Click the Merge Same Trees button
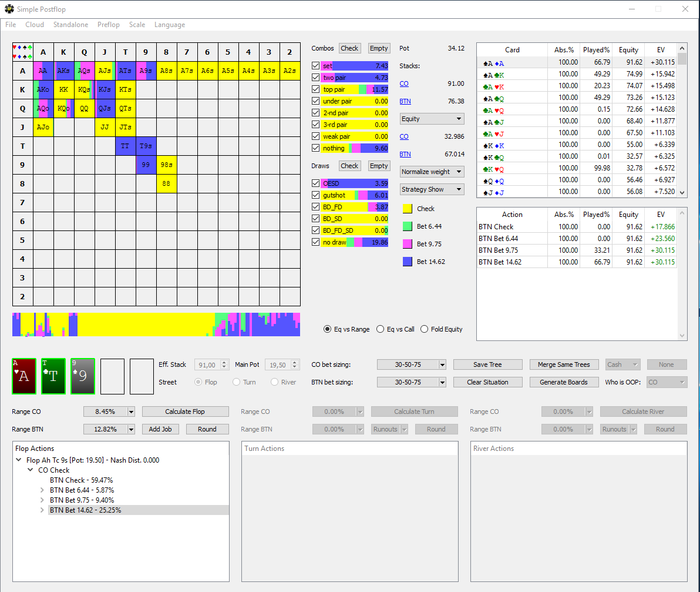700x592 pixels. point(564,365)
